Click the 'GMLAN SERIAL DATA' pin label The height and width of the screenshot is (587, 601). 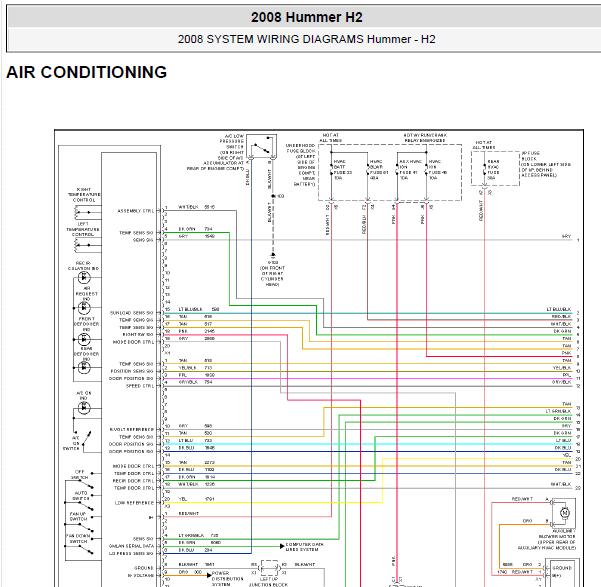[x=131, y=546]
